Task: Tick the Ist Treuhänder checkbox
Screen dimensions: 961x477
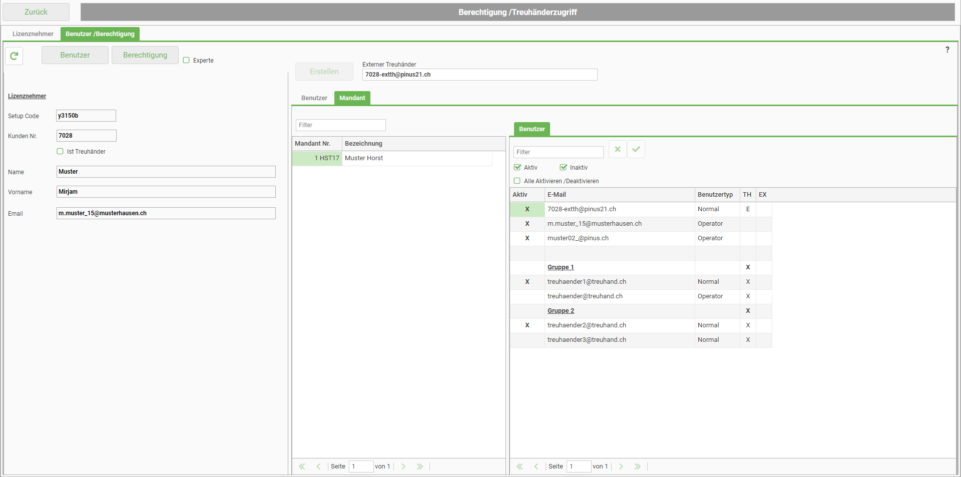Action: point(60,151)
